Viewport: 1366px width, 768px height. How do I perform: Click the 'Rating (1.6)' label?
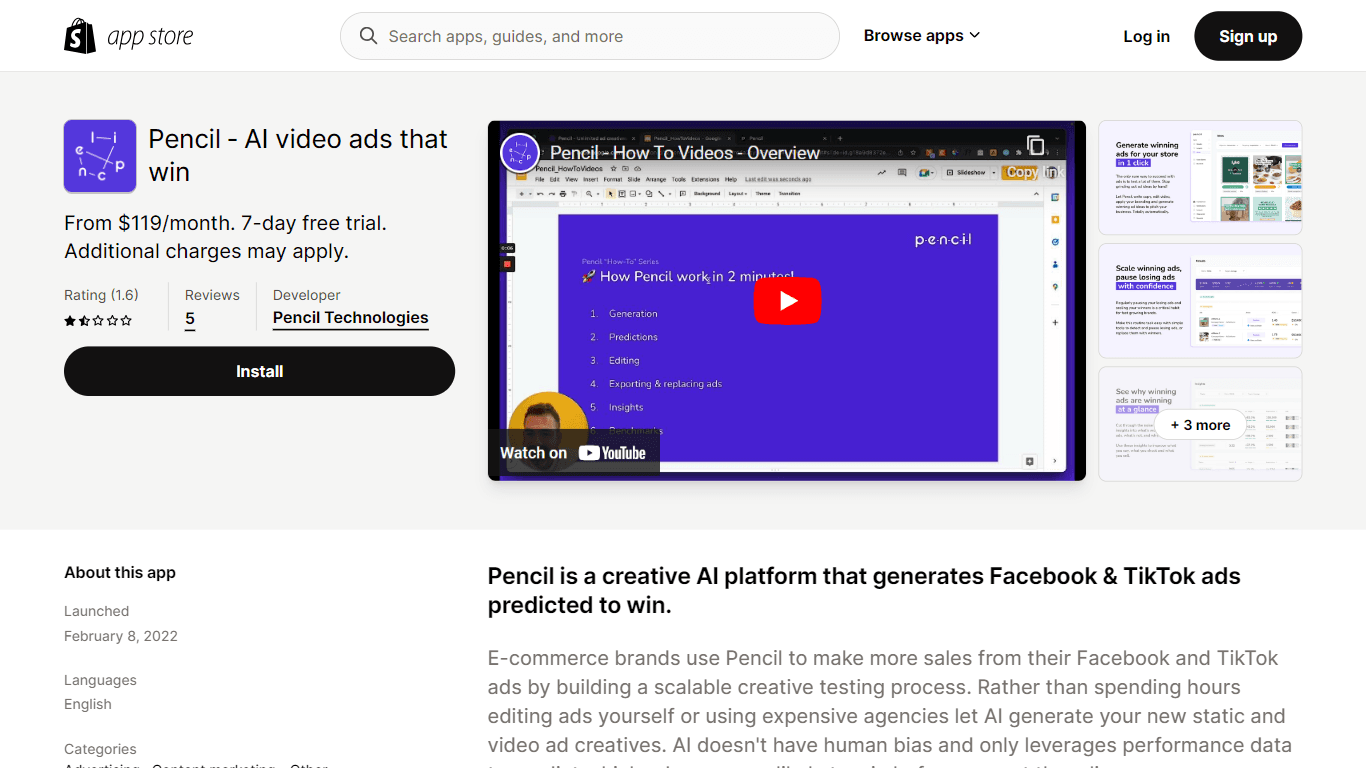click(101, 295)
